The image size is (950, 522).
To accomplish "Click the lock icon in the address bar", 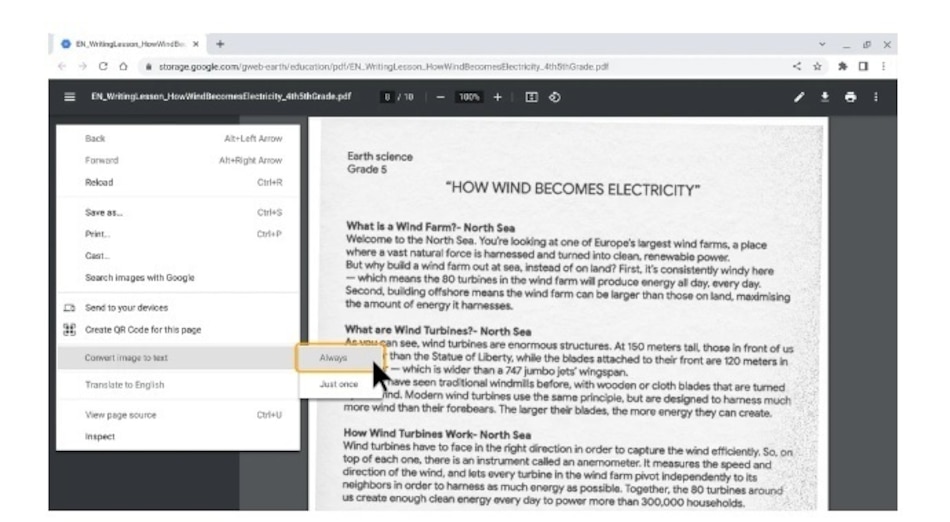I will tap(148, 67).
